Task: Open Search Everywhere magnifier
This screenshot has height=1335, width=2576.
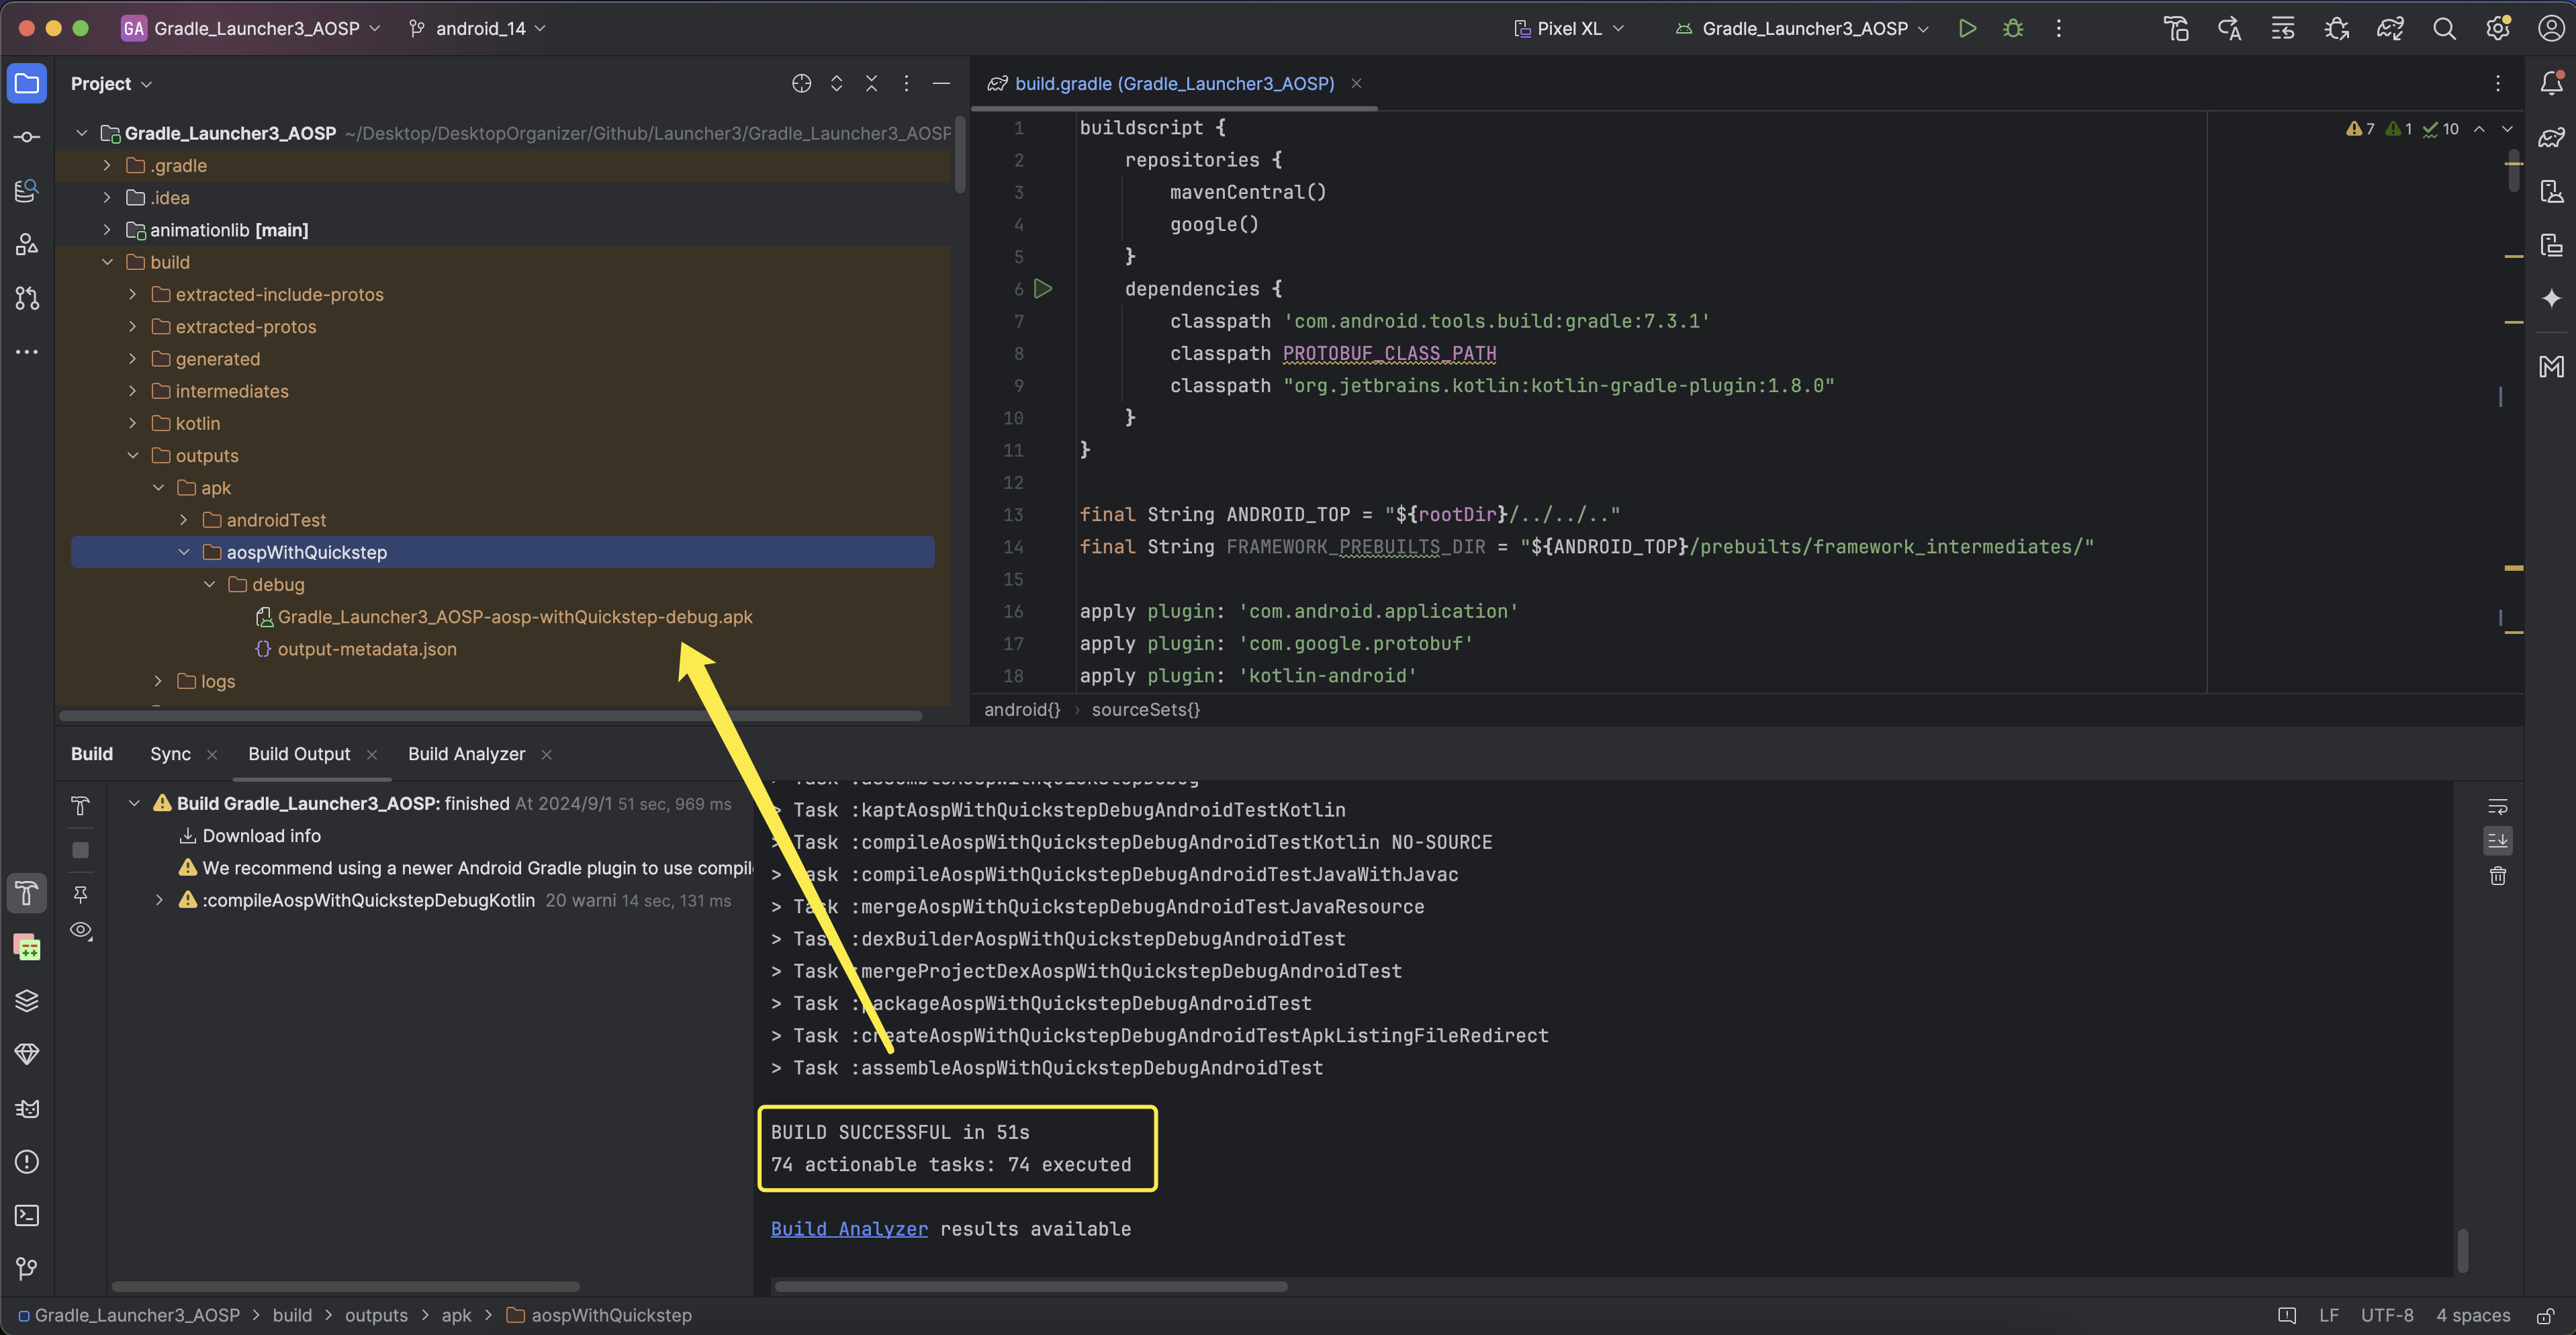Action: pos(2444,29)
